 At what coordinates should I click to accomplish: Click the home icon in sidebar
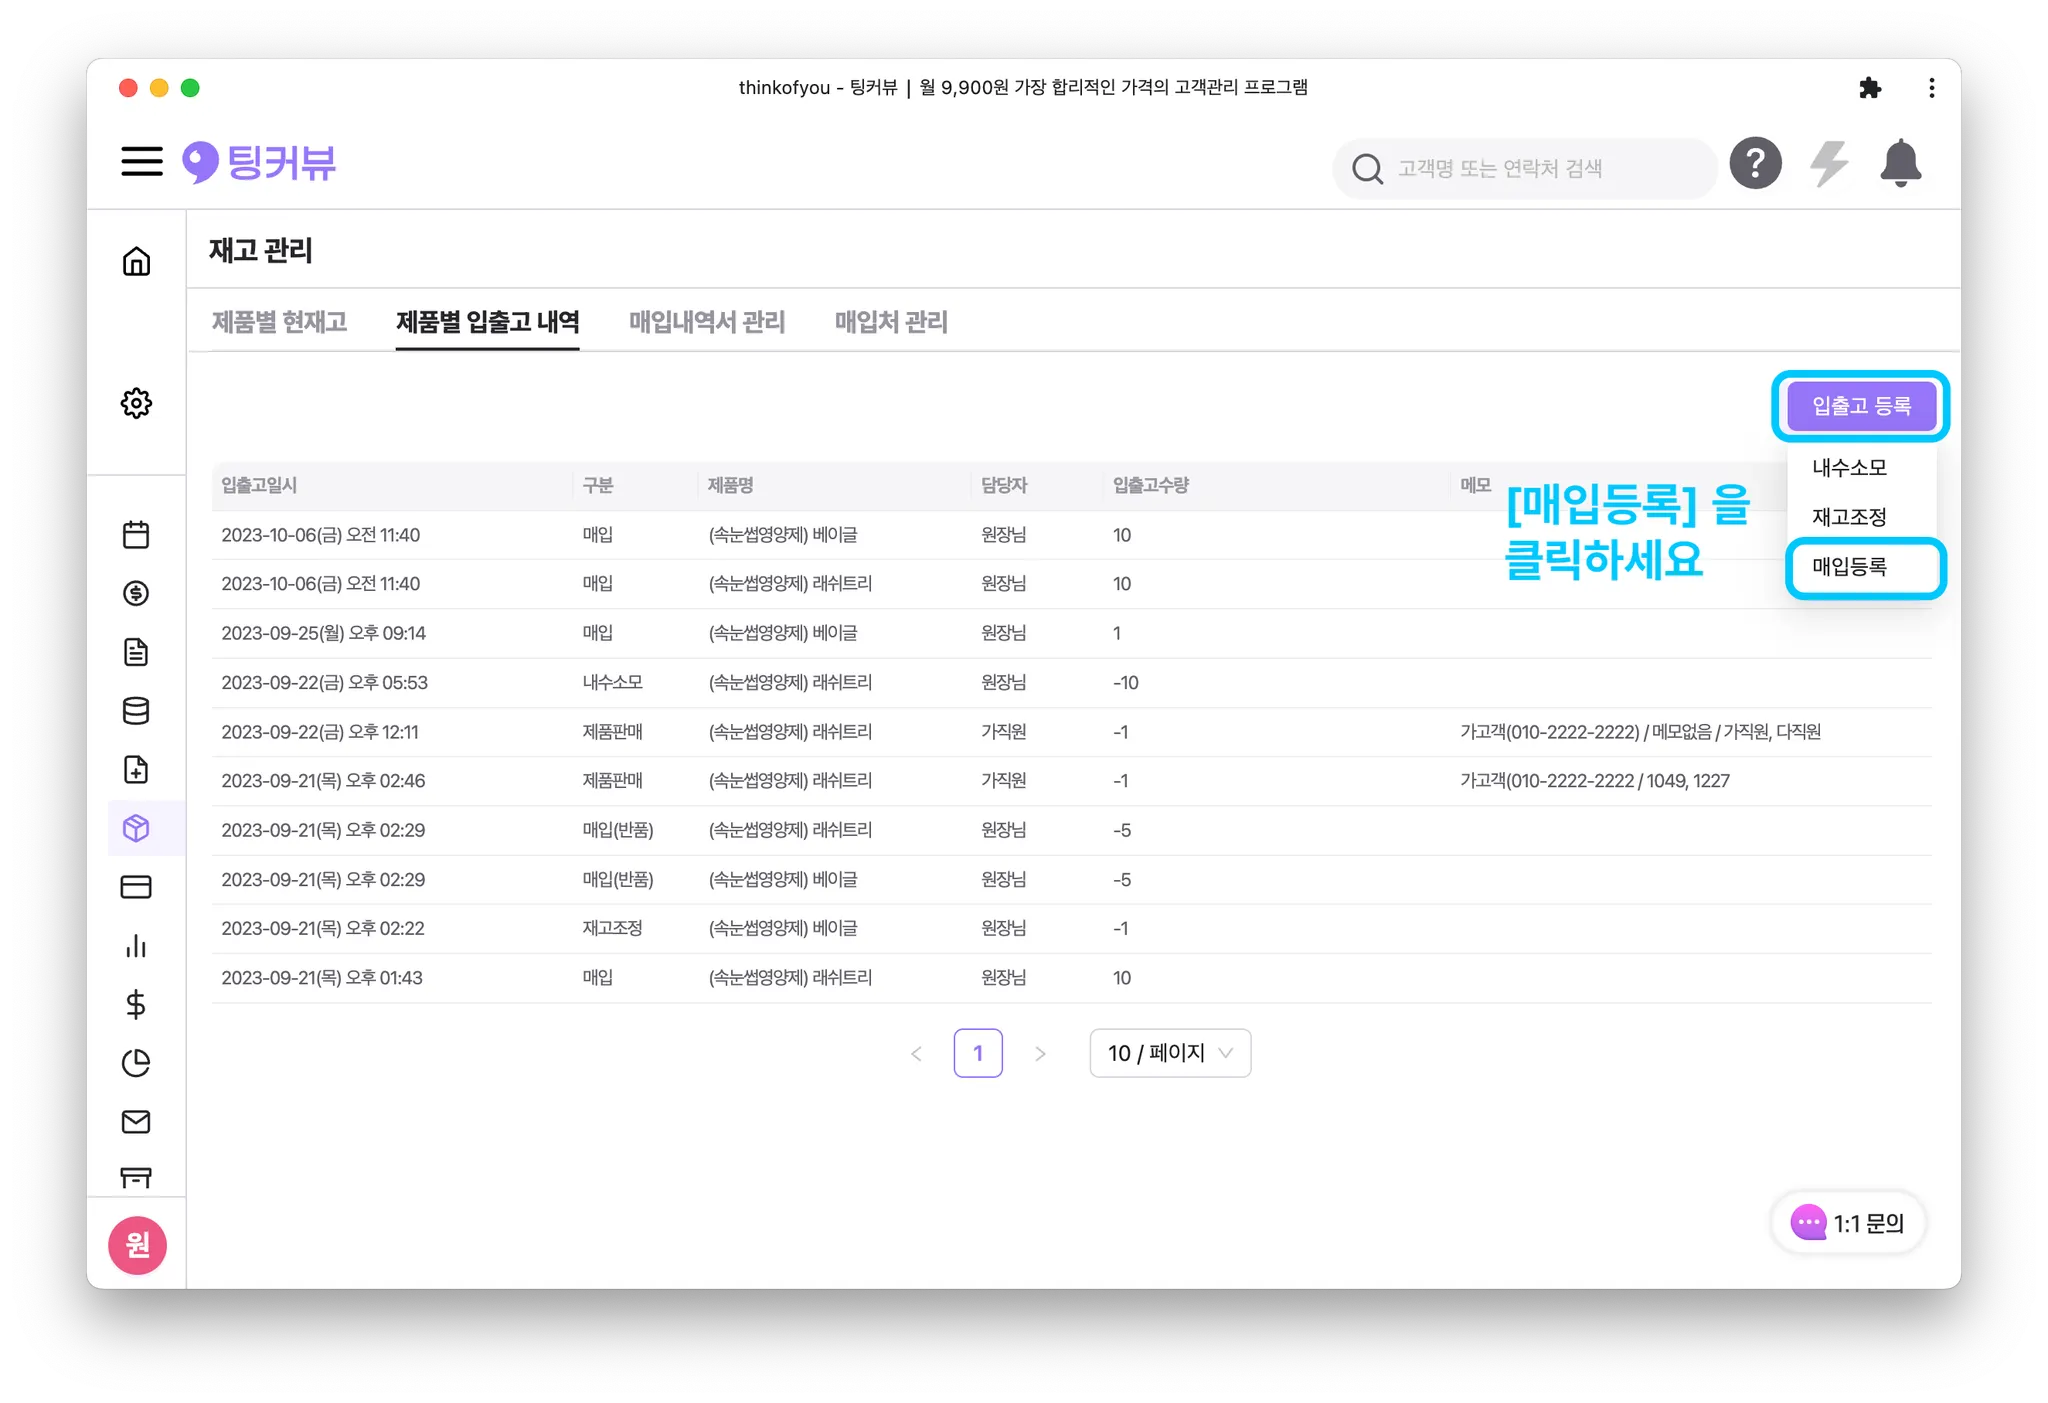(x=136, y=262)
